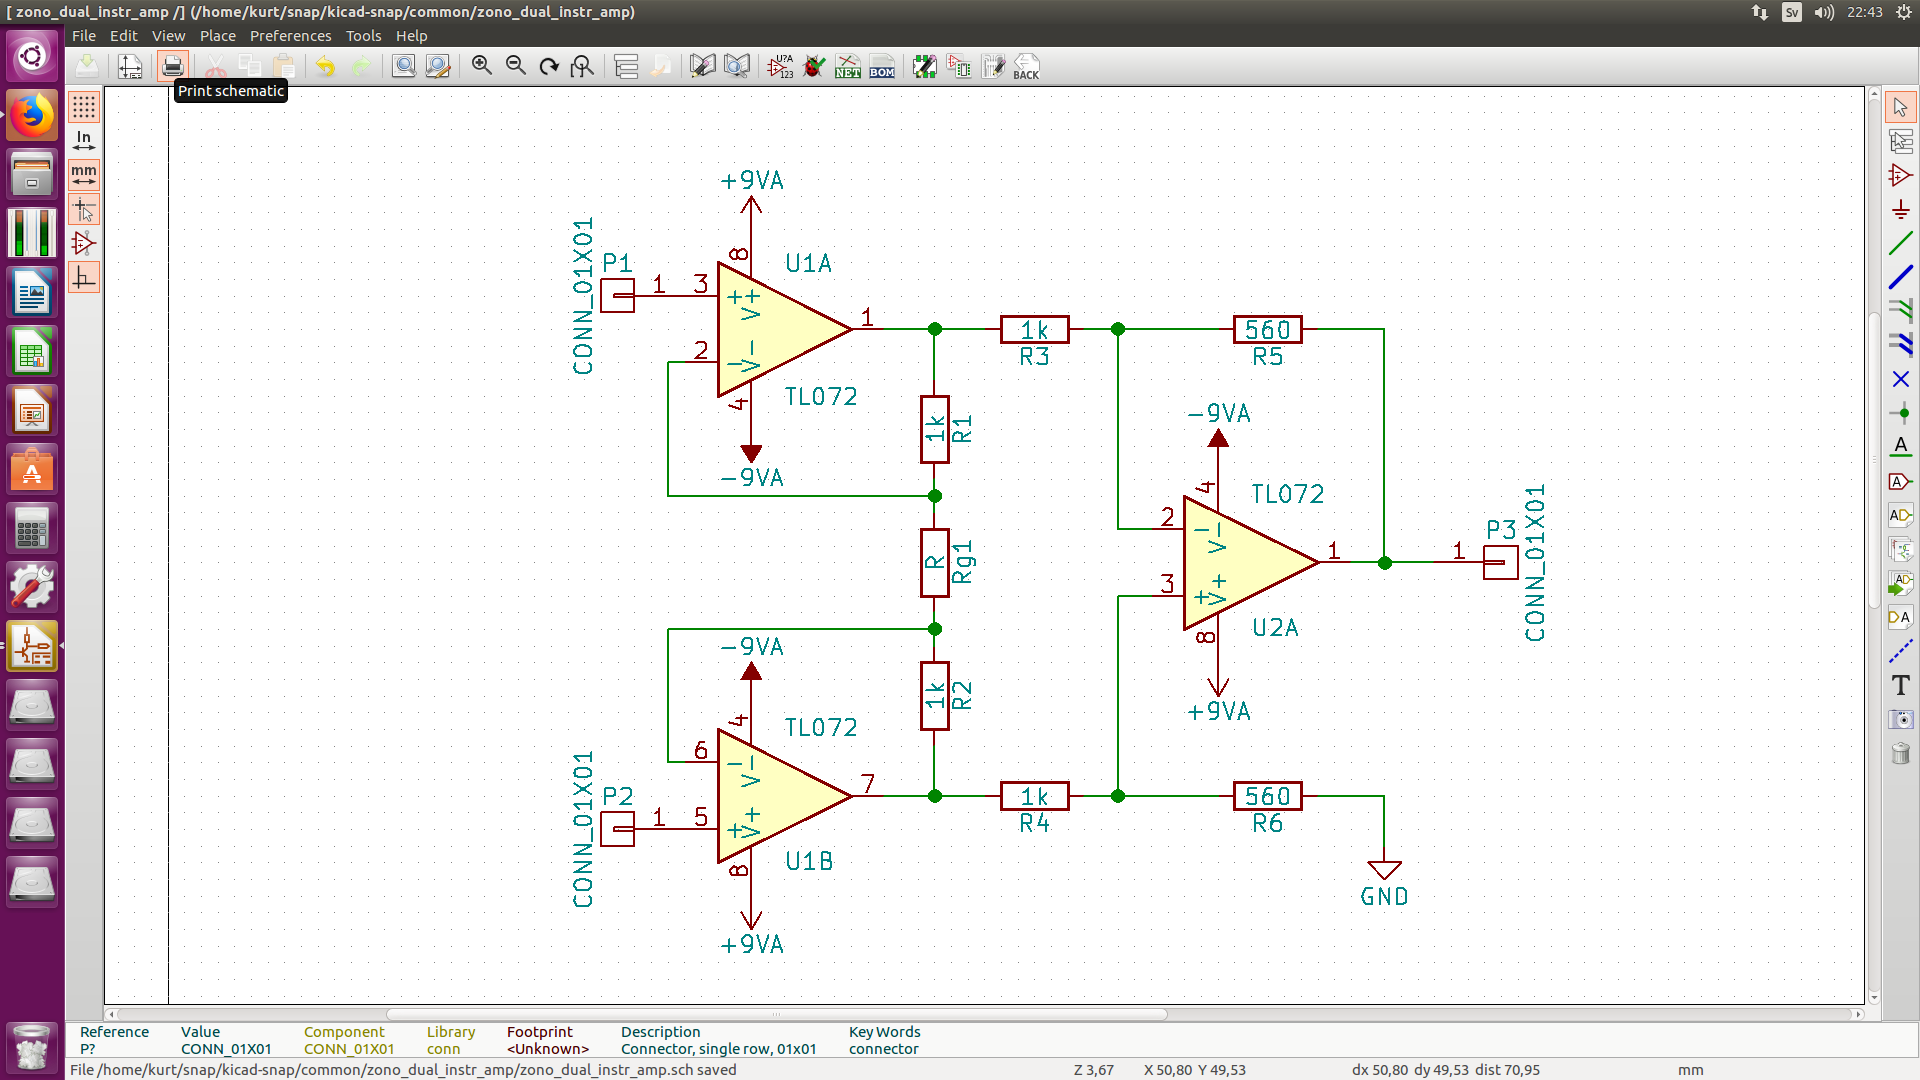Select the place bus tool
Viewport: 1920px width, 1080px height.
coord(1901,277)
